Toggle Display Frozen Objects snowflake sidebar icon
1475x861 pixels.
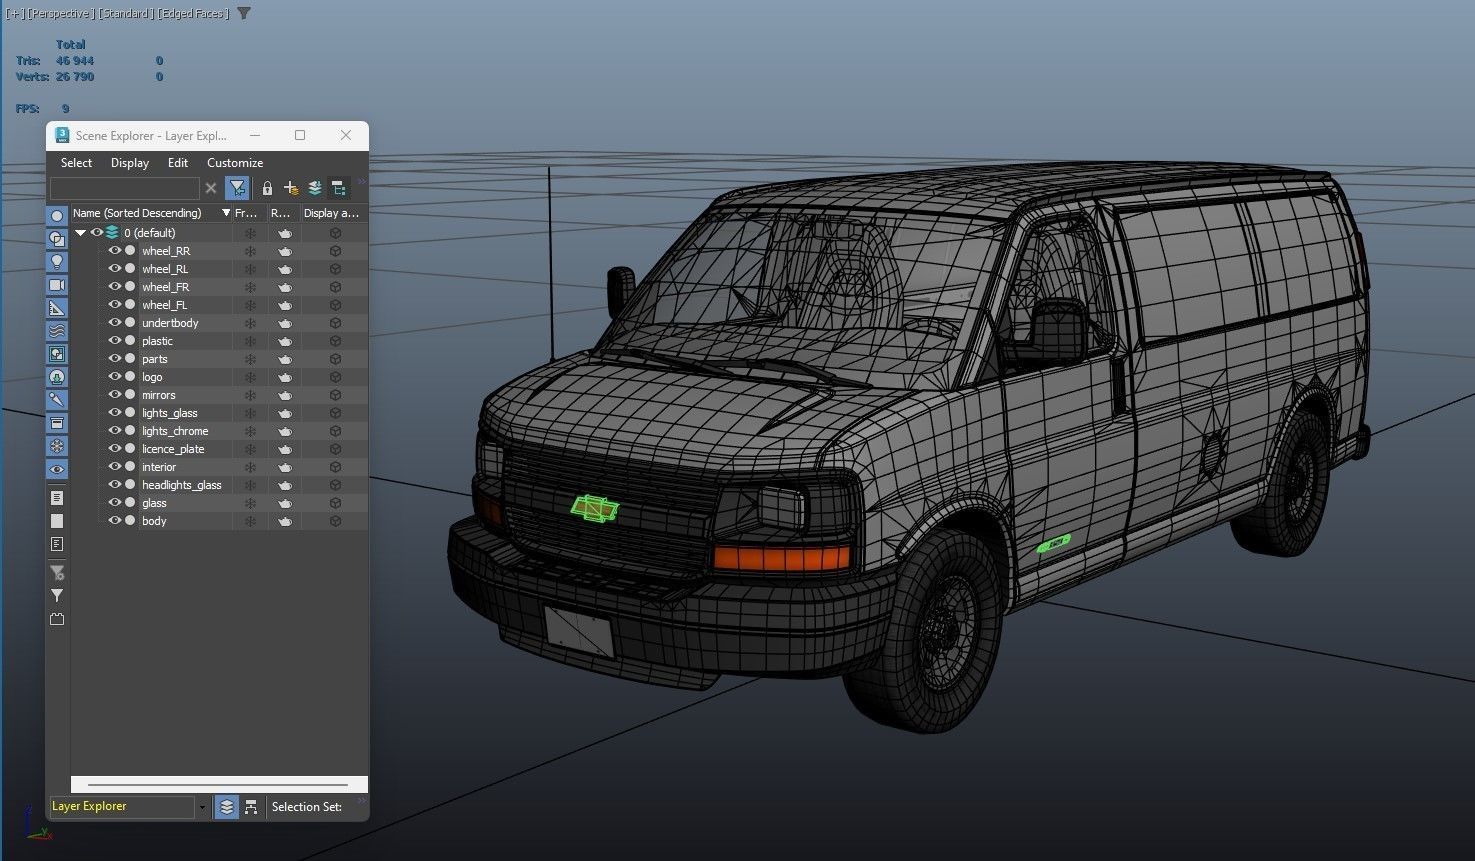pyautogui.click(x=57, y=446)
